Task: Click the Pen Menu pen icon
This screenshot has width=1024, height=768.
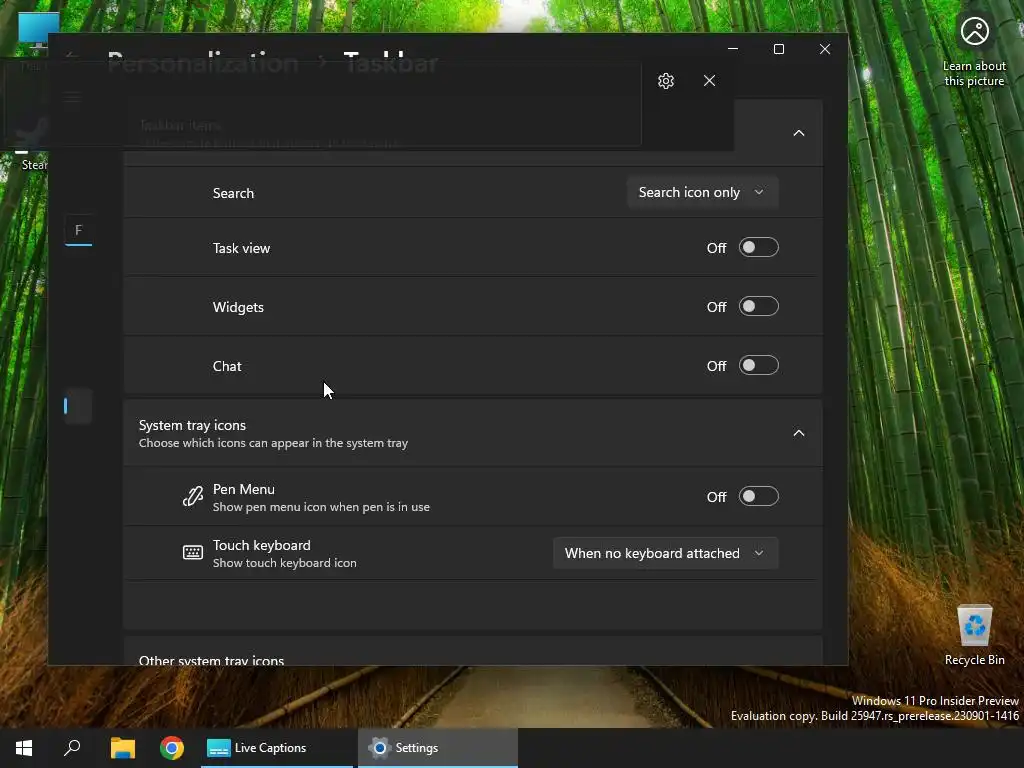Action: 193,497
